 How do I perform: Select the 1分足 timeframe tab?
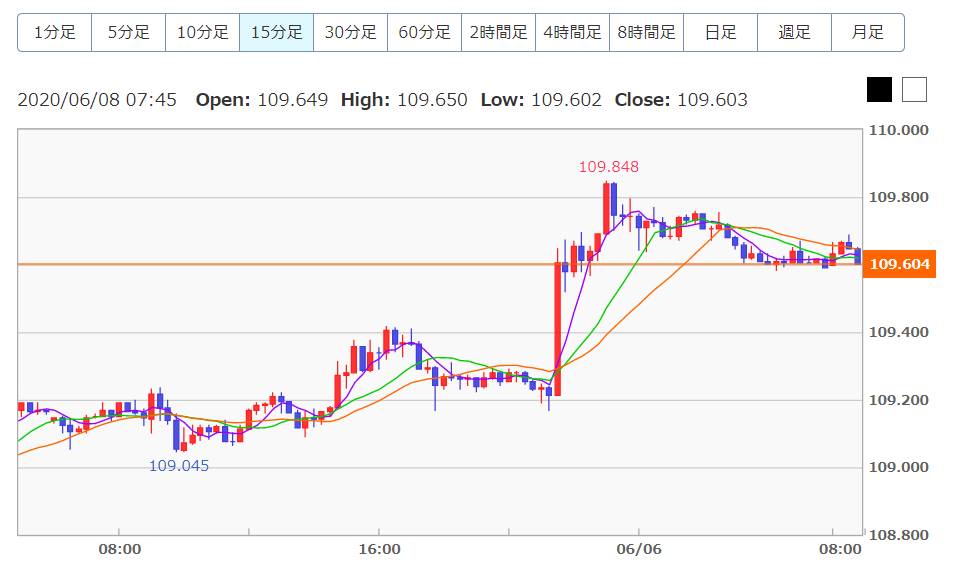click(x=55, y=32)
